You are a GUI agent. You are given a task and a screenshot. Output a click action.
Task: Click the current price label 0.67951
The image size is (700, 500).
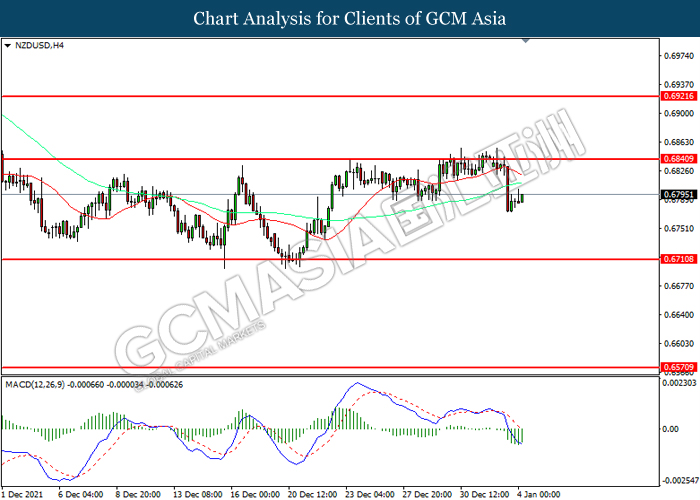point(679,195)
